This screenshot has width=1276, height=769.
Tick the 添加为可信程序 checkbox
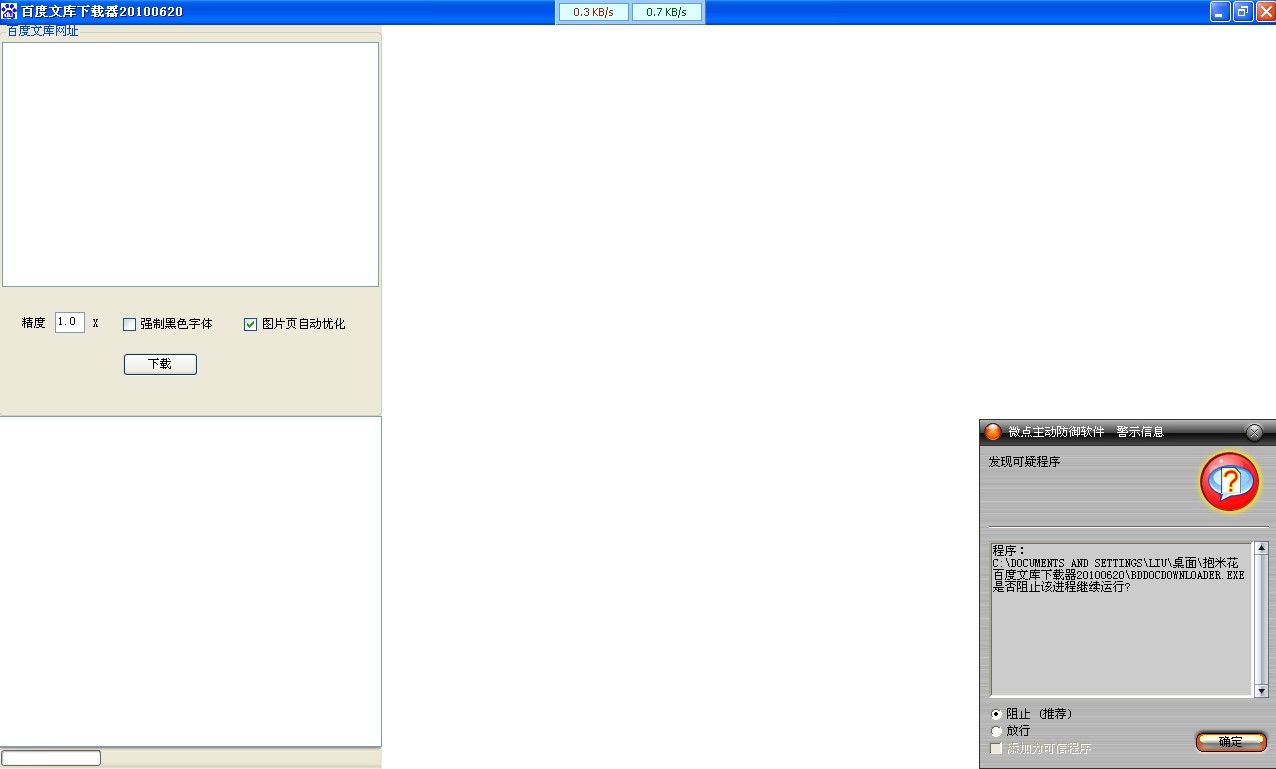click(x=996, y=748)
